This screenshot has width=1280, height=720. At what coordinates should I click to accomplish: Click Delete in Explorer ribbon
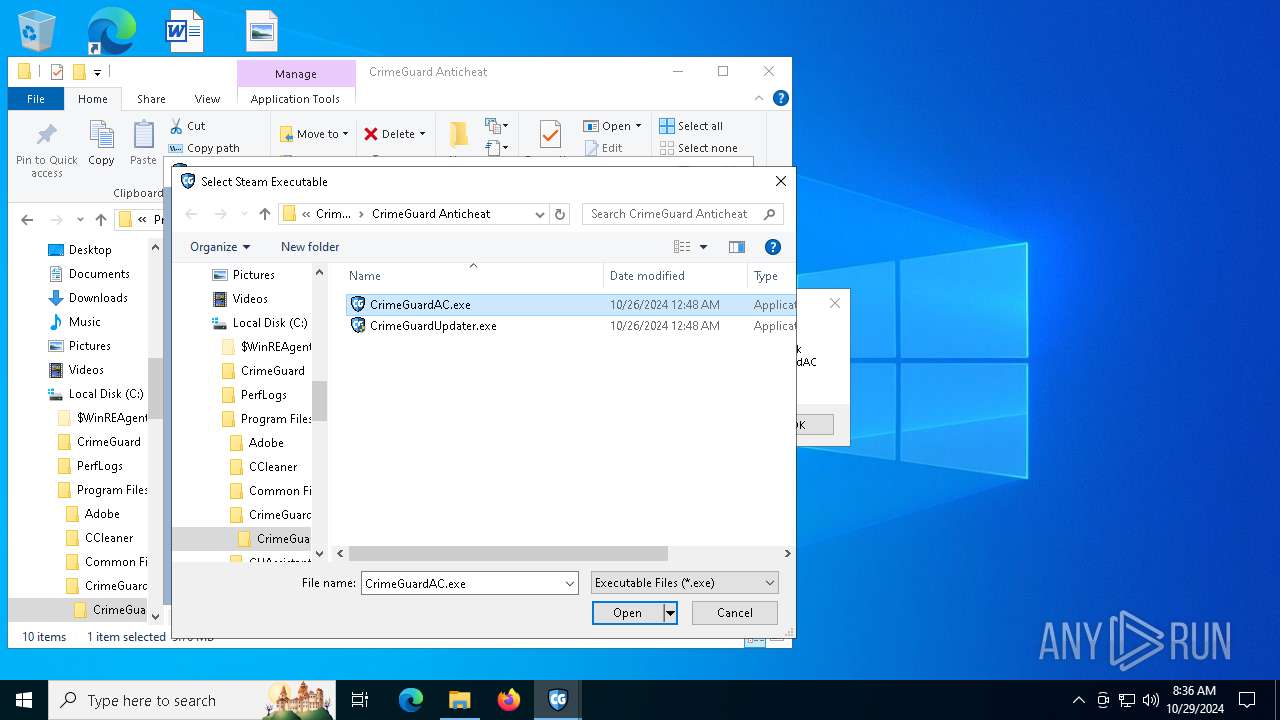point(394,133)
